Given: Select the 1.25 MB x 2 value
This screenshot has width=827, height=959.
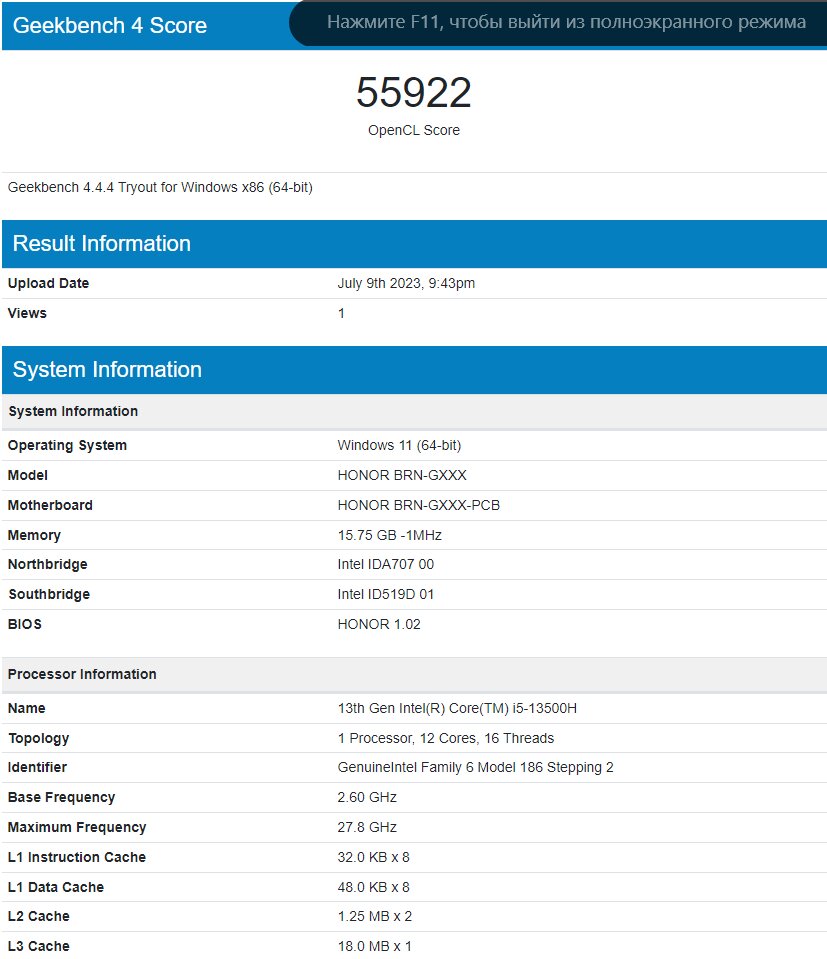Looking at the screenshot, I should 375,916.
